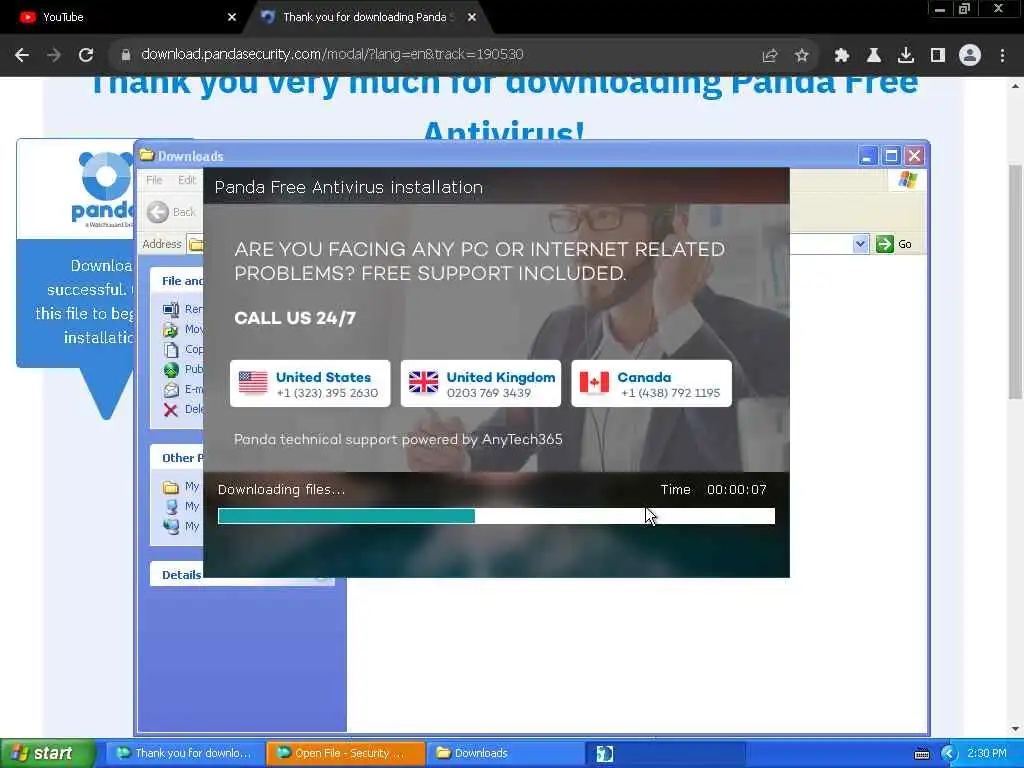Viewport: 1024px width, 768px height.
Task: Click the Go button in Downloads window
Action: (895, 244)
